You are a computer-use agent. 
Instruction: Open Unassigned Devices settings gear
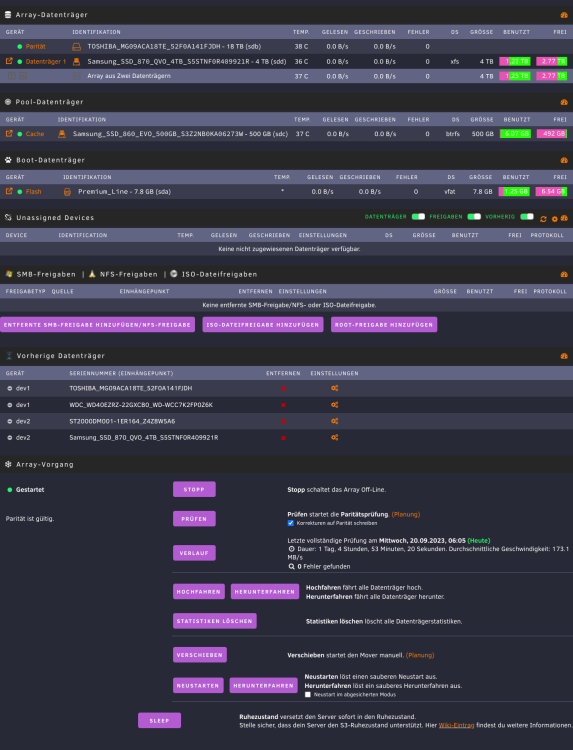[x=555, y=219]
